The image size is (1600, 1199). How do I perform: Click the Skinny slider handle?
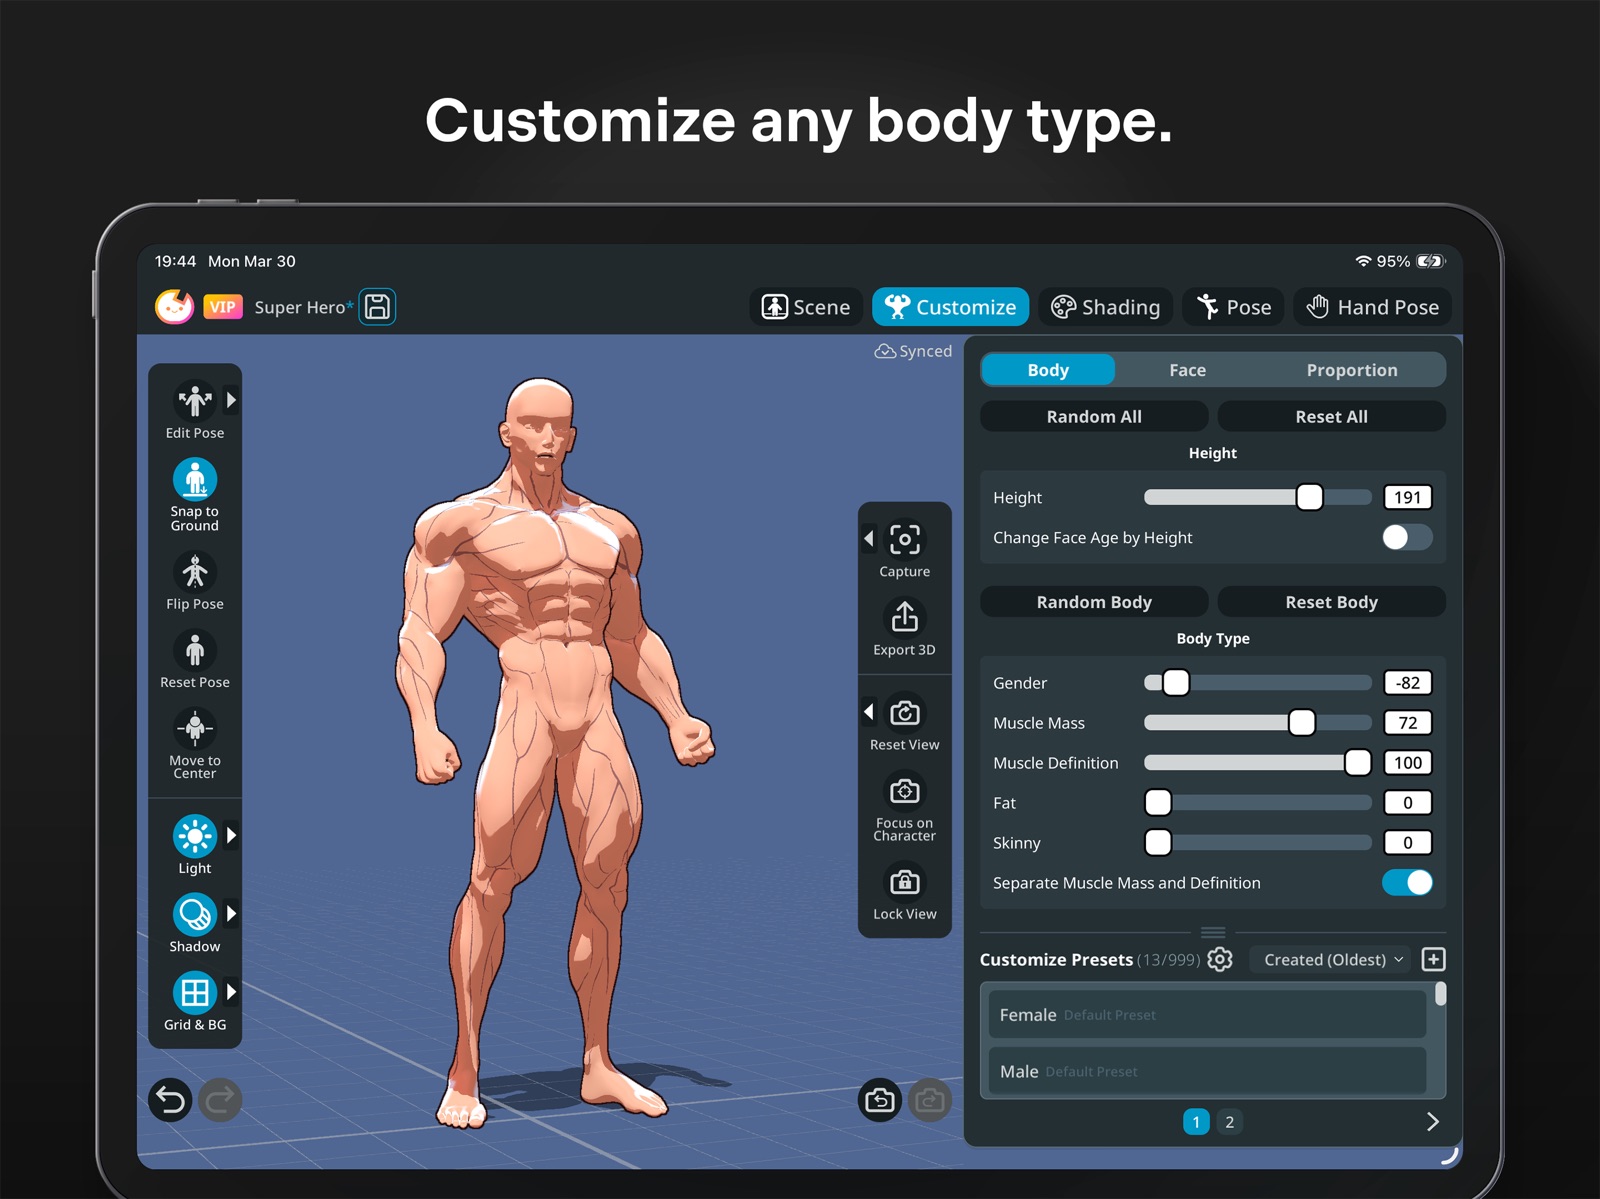1158,843
